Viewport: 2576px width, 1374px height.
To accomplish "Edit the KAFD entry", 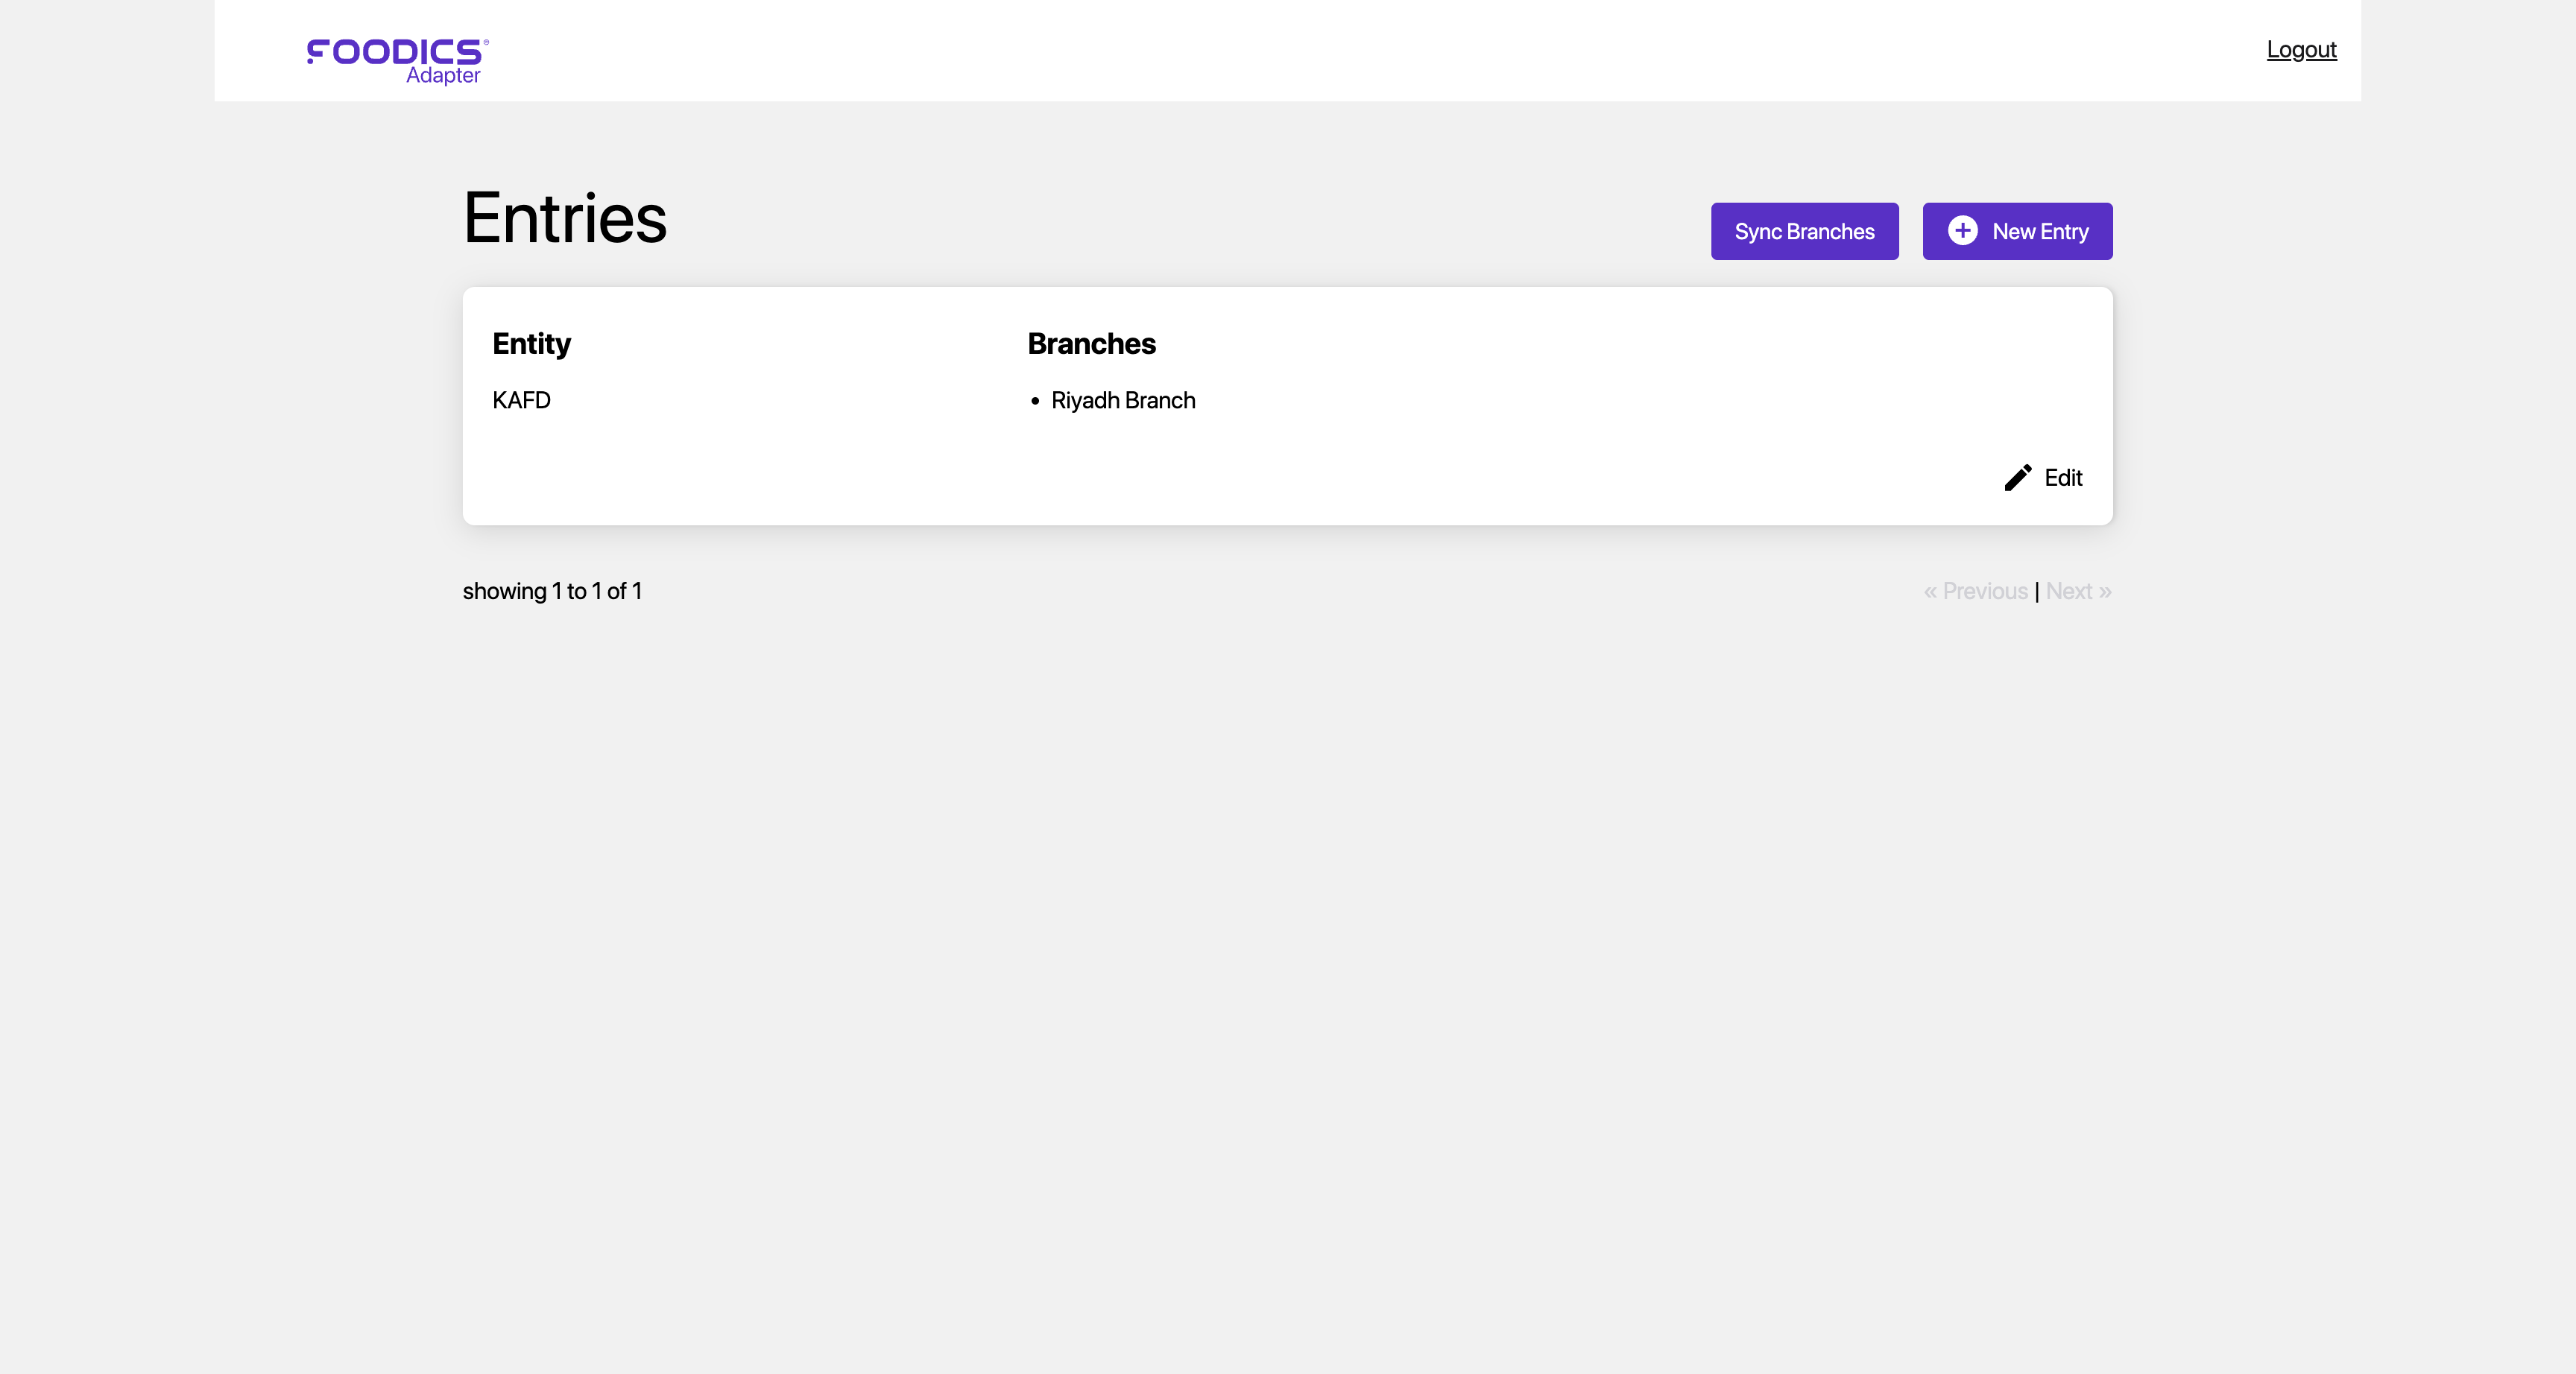I will 2044,478.
